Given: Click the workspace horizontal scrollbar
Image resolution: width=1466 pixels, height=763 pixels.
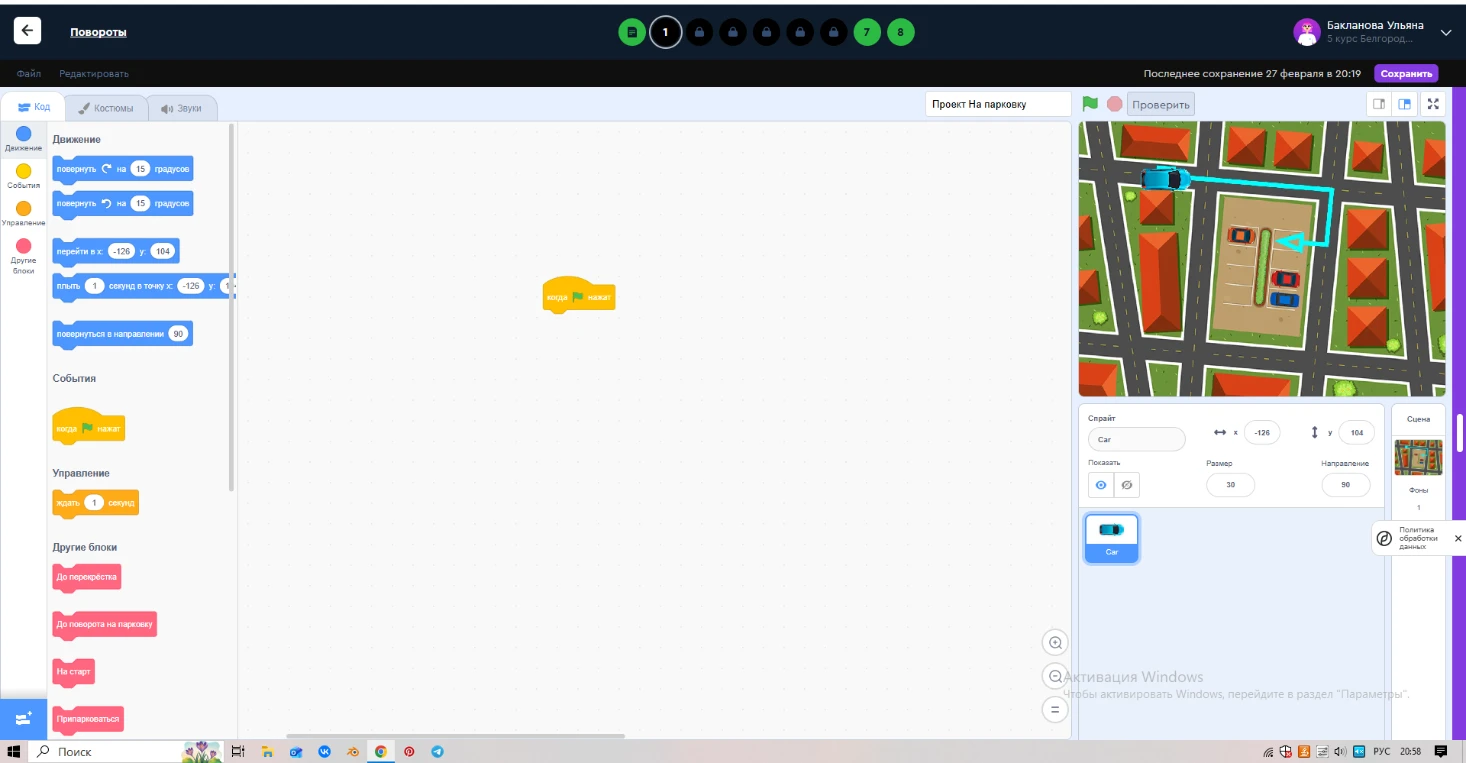Looking at the screenshot, I should pyautogui.click(x=455, y=737).
